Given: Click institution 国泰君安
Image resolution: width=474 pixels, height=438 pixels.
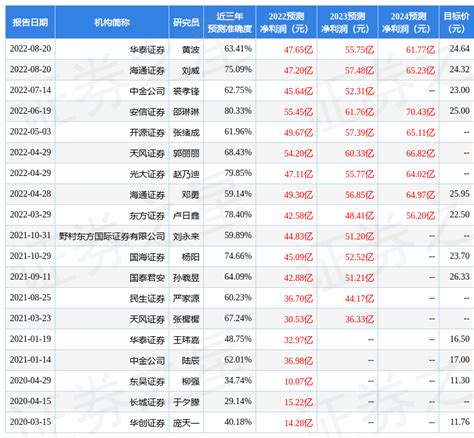Looking at the screenshot, I should click(147, 278).
